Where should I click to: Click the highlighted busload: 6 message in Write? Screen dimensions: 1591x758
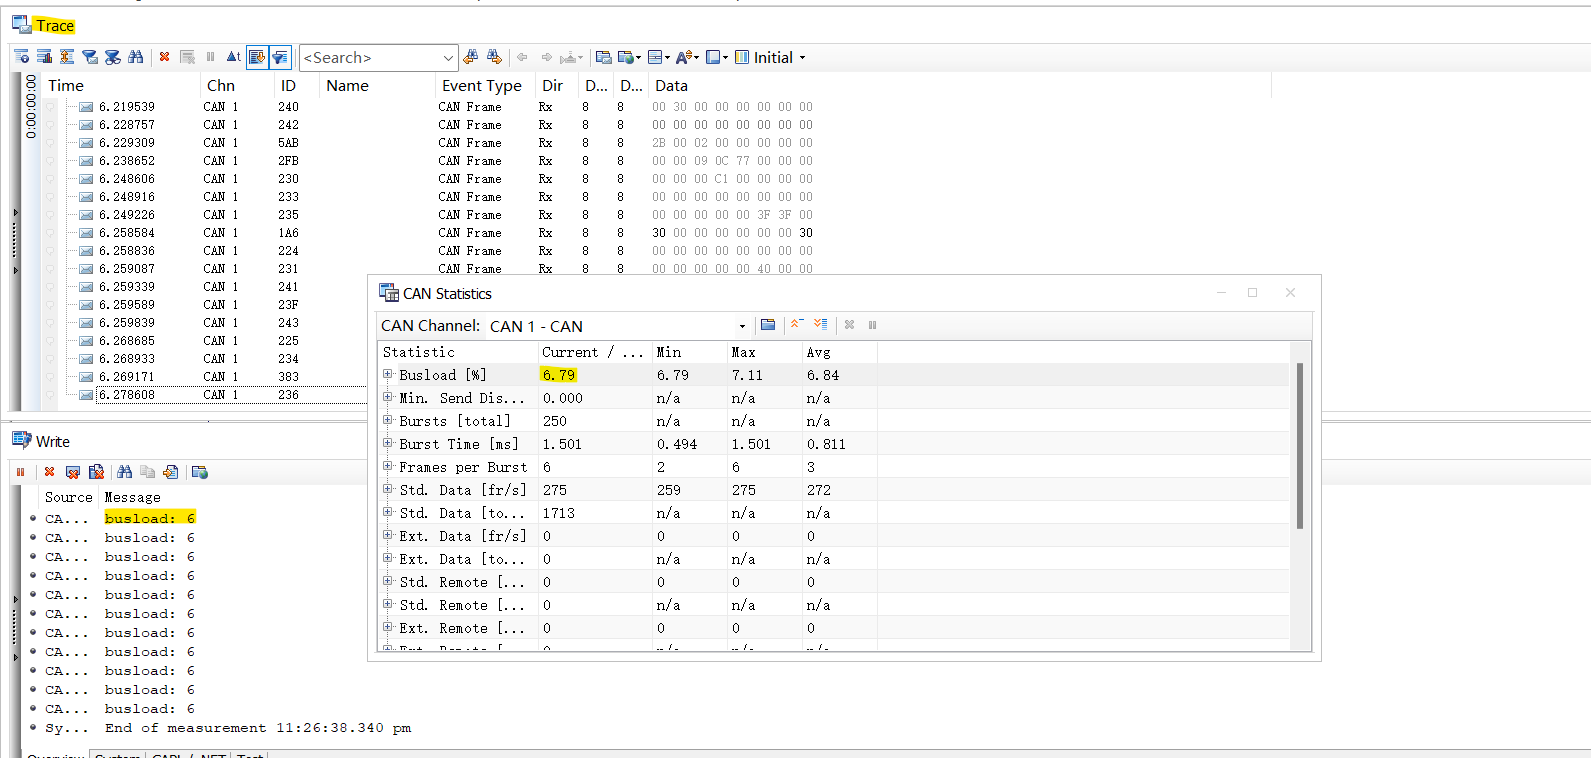(150, 518)
